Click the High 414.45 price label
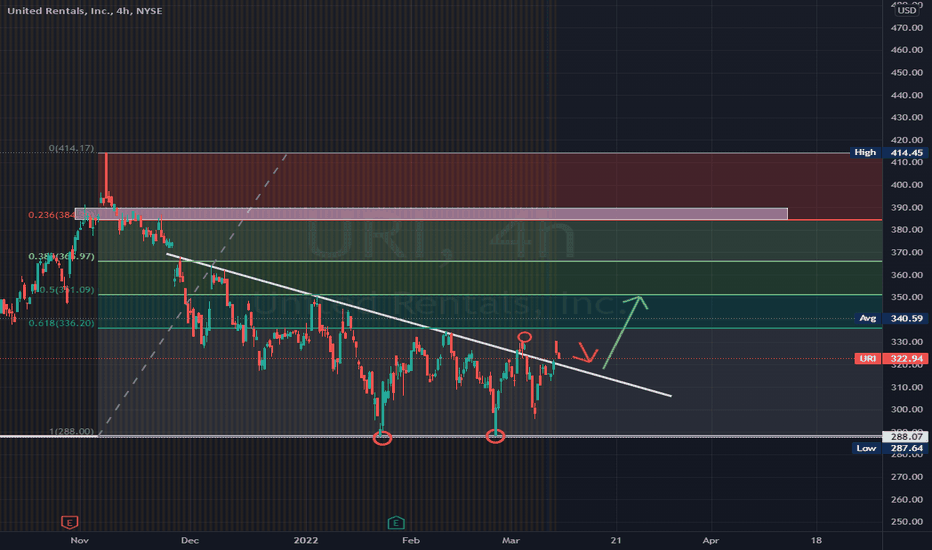Screen dimensions: 932x550 point(889,153)
